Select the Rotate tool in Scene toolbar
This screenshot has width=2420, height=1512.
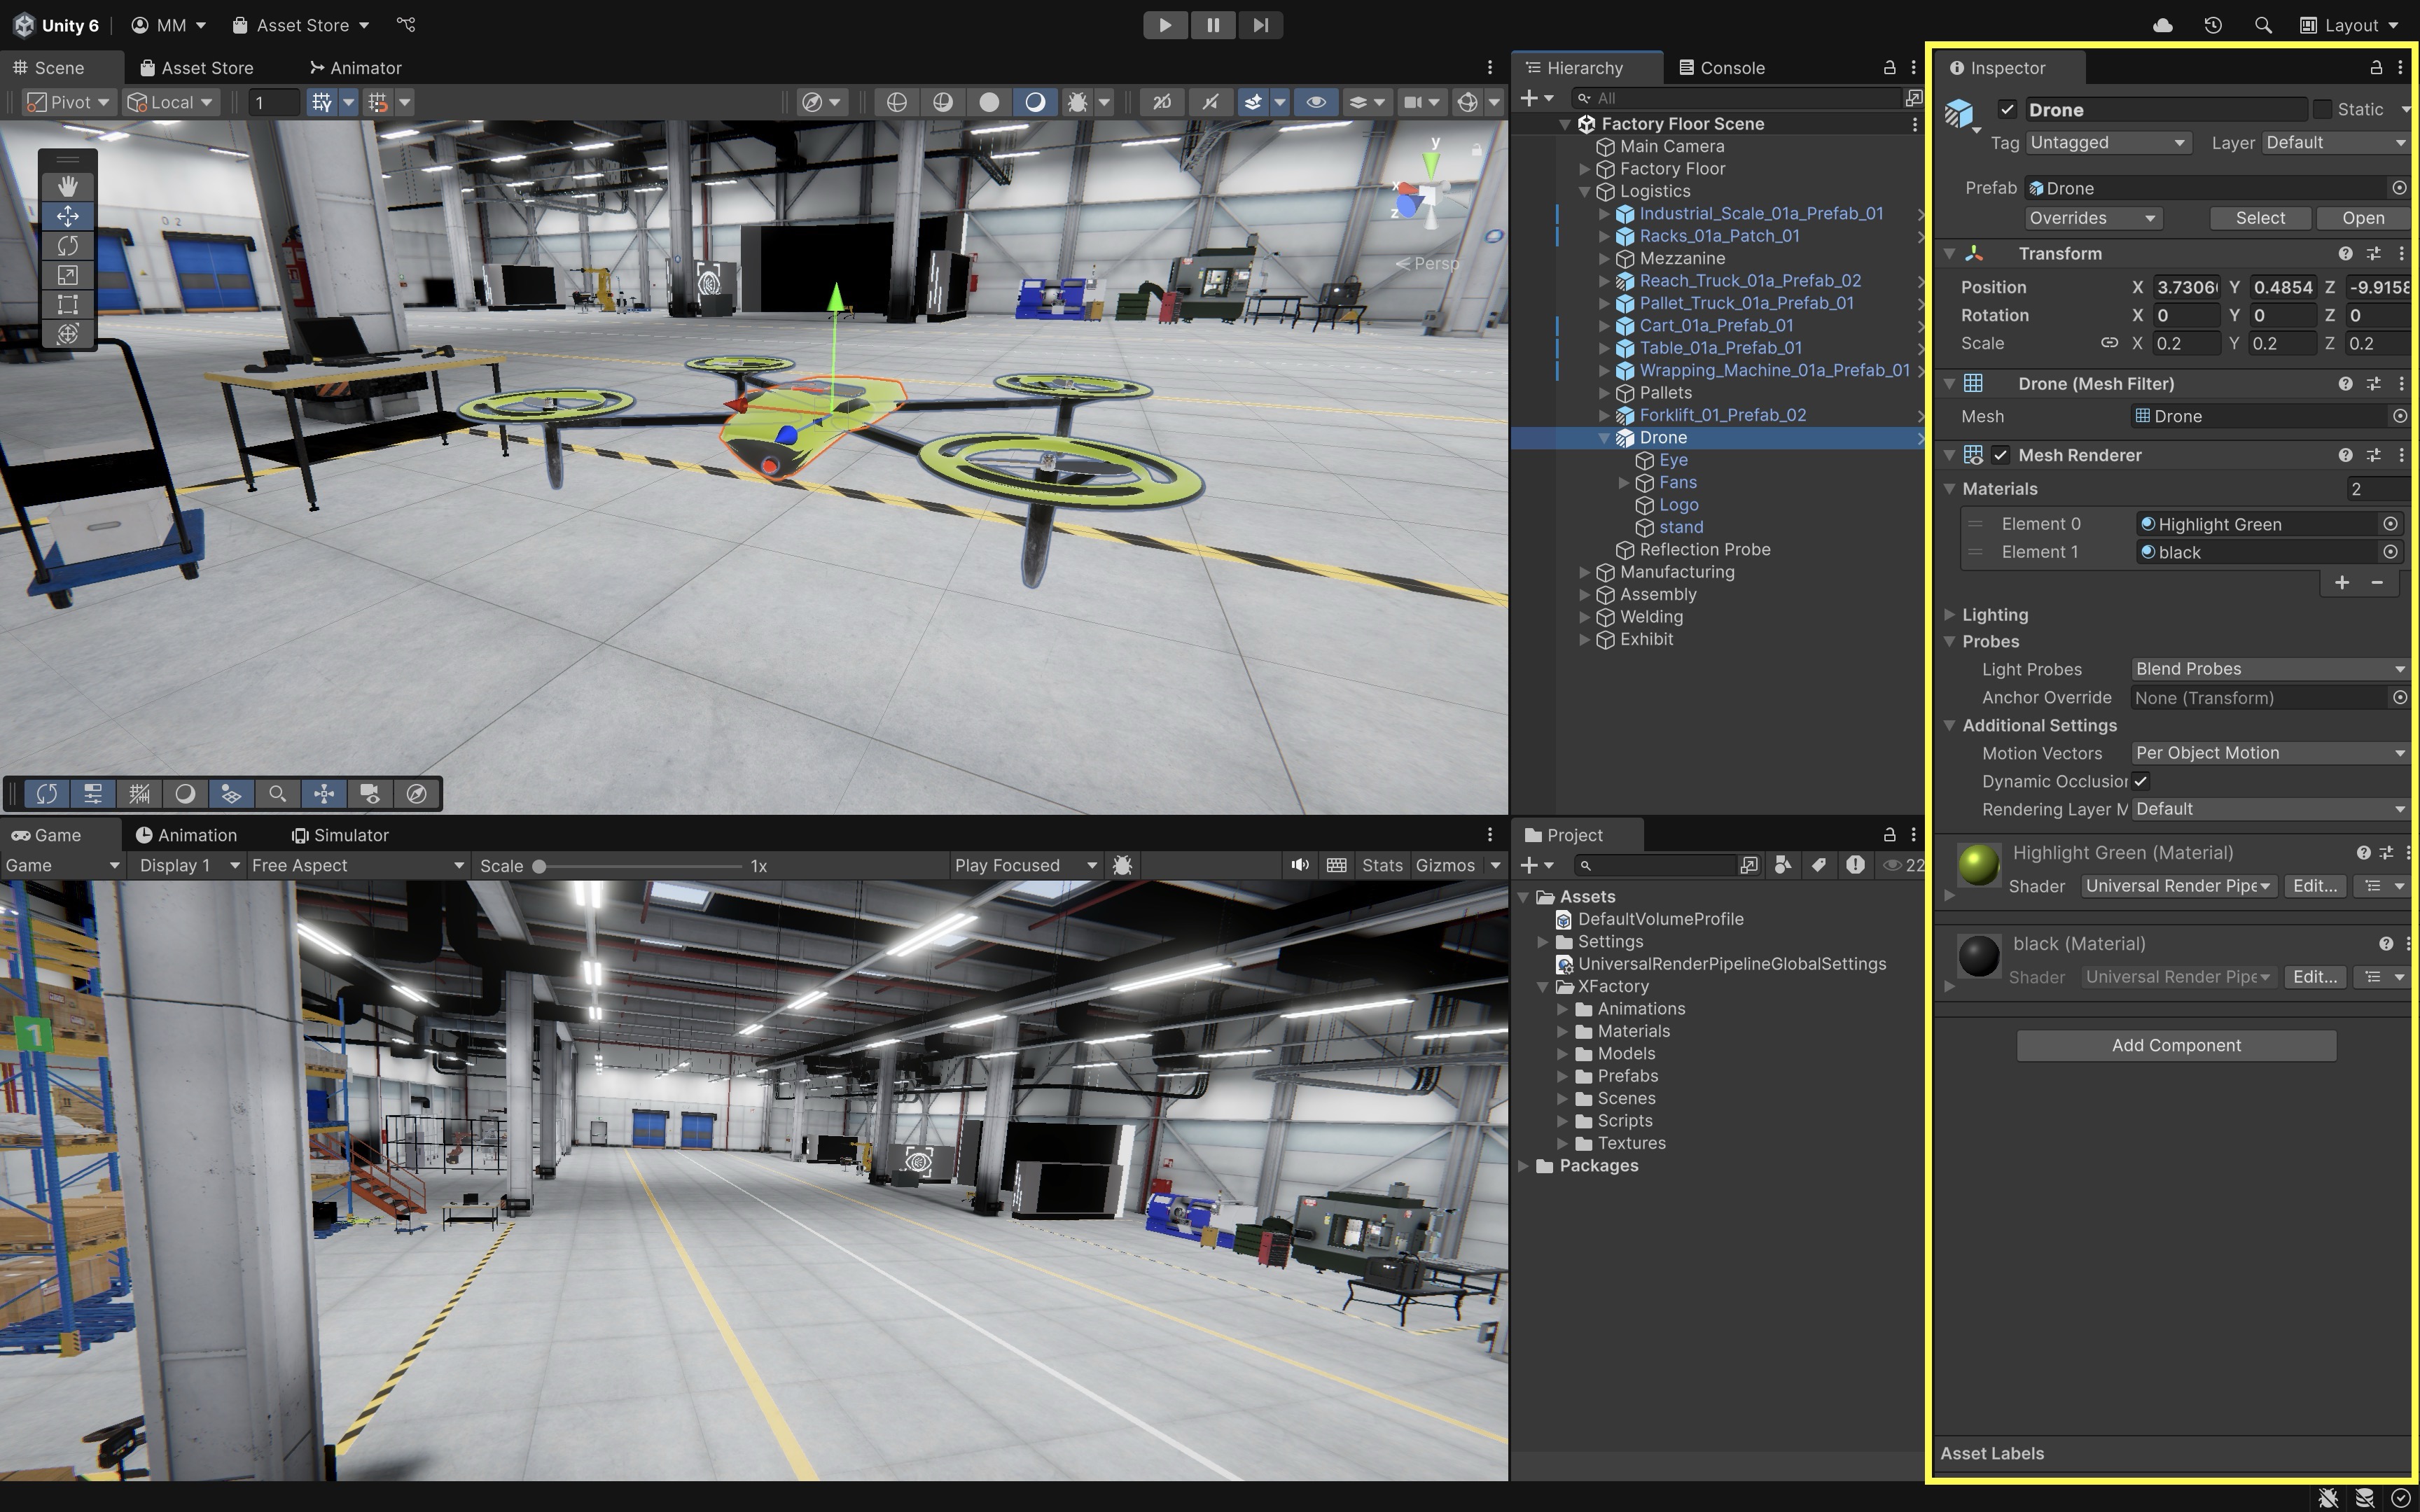[x=67, y=245]
